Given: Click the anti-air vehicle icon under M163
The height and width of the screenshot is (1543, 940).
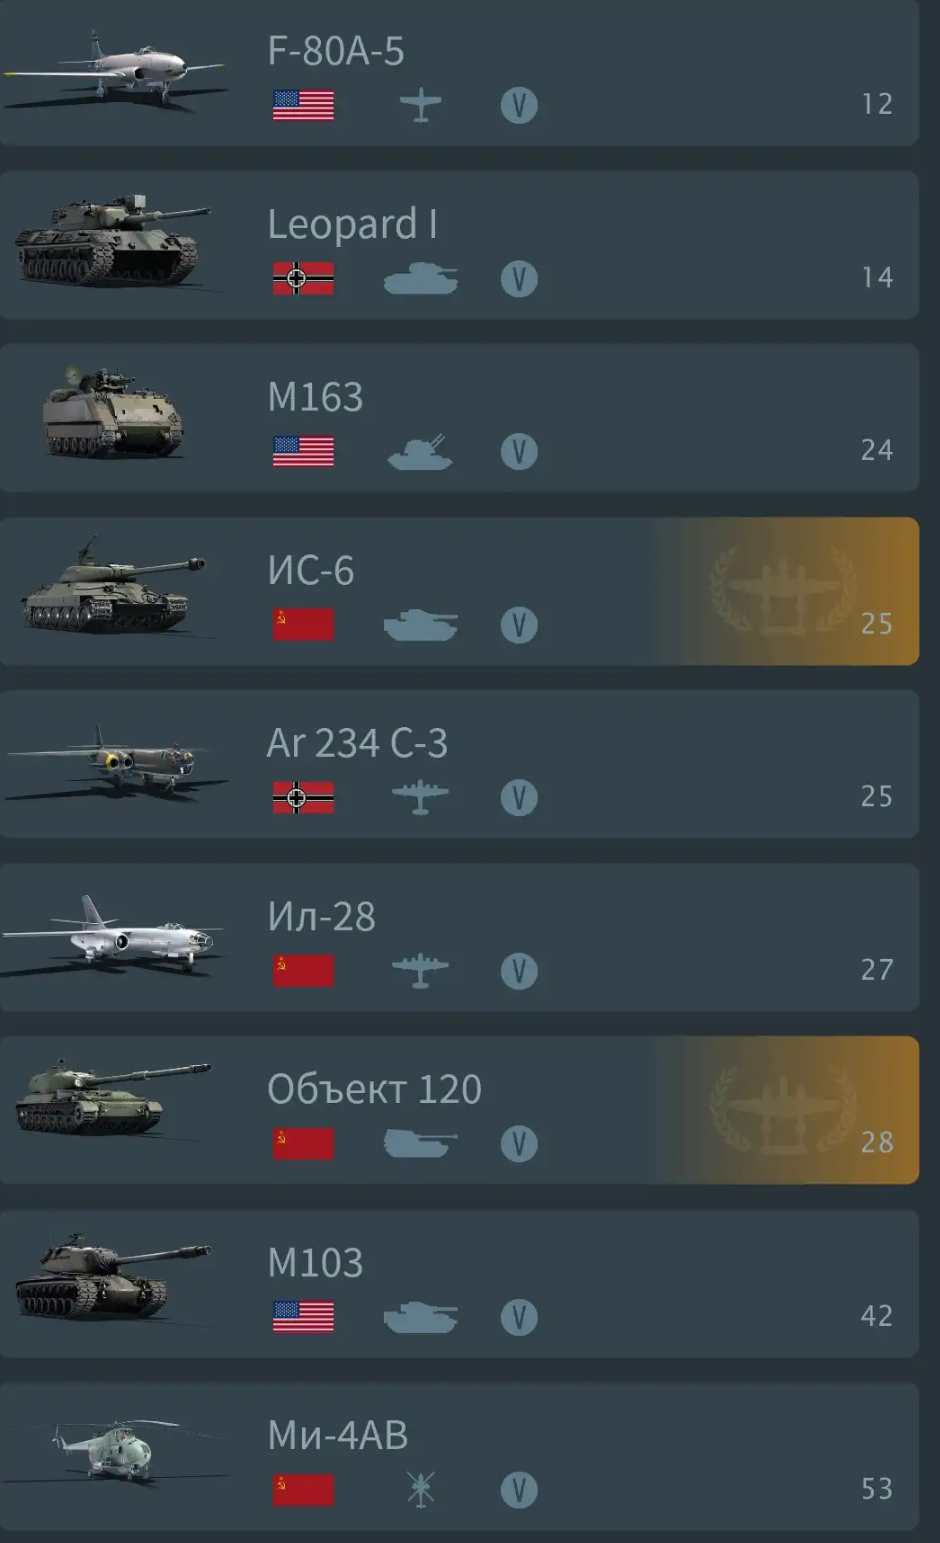Looking at the screenshot, I should click(420, 452).
